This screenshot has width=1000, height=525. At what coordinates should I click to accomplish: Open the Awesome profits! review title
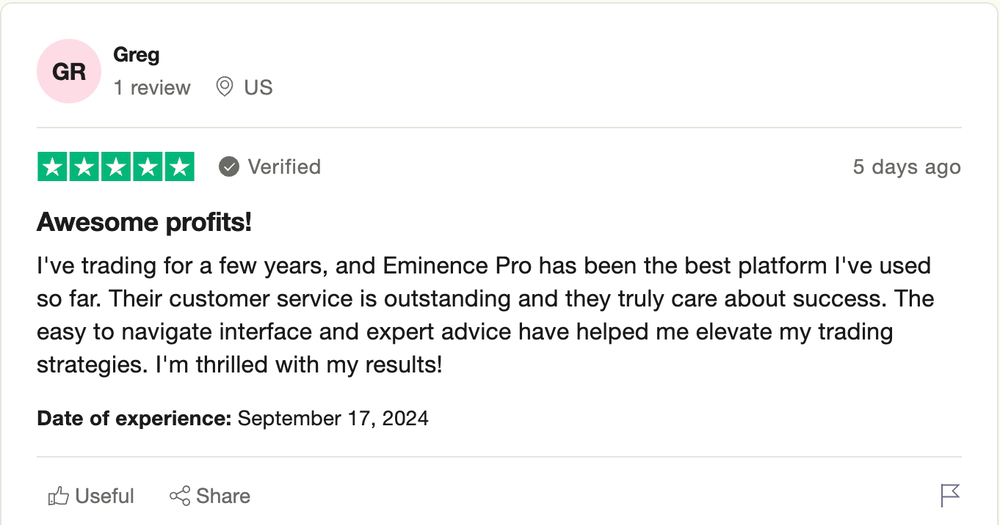[x=144, y=222]
